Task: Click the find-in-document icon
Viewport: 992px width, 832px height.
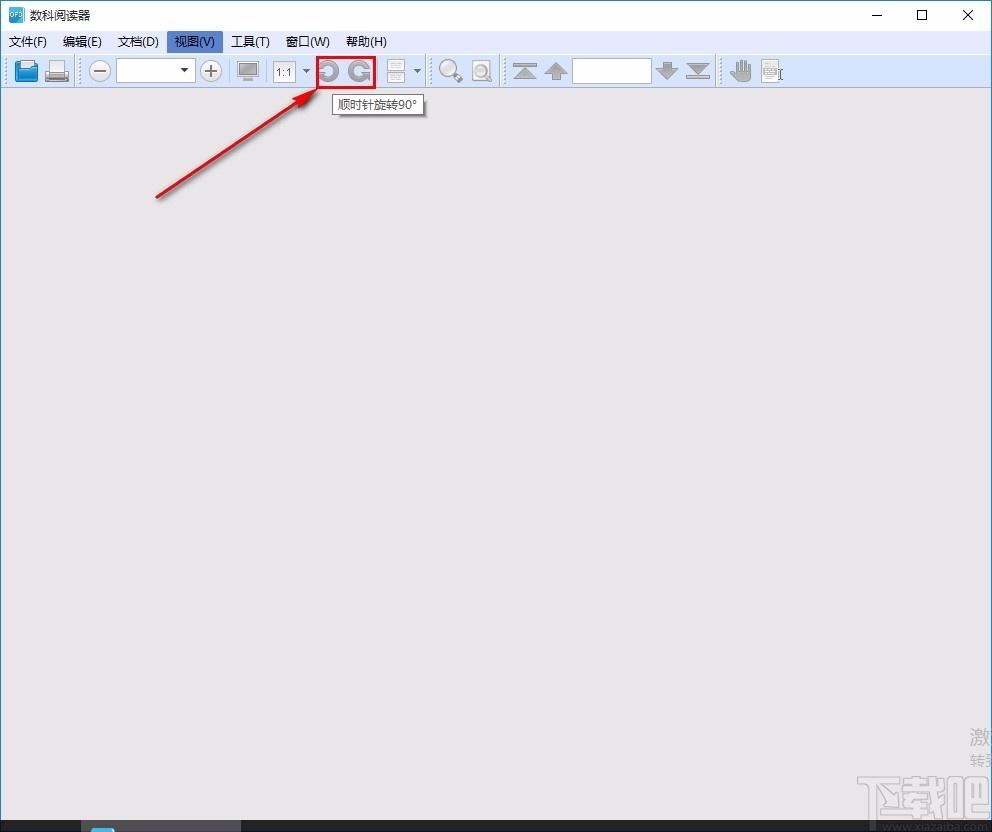Action: tap(482, 71)
